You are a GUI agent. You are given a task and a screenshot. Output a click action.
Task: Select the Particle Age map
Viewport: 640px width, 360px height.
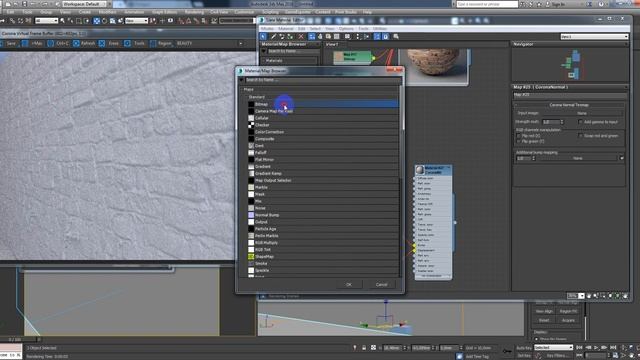tap(322, 229)
